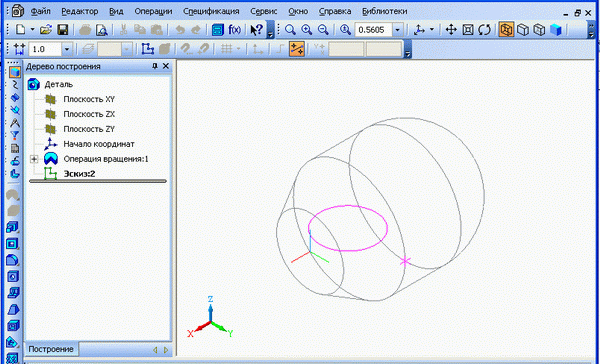Viewport: 600px width, 364px height.
Task: Click the context help pointer icon
Action: coord(256,30)
